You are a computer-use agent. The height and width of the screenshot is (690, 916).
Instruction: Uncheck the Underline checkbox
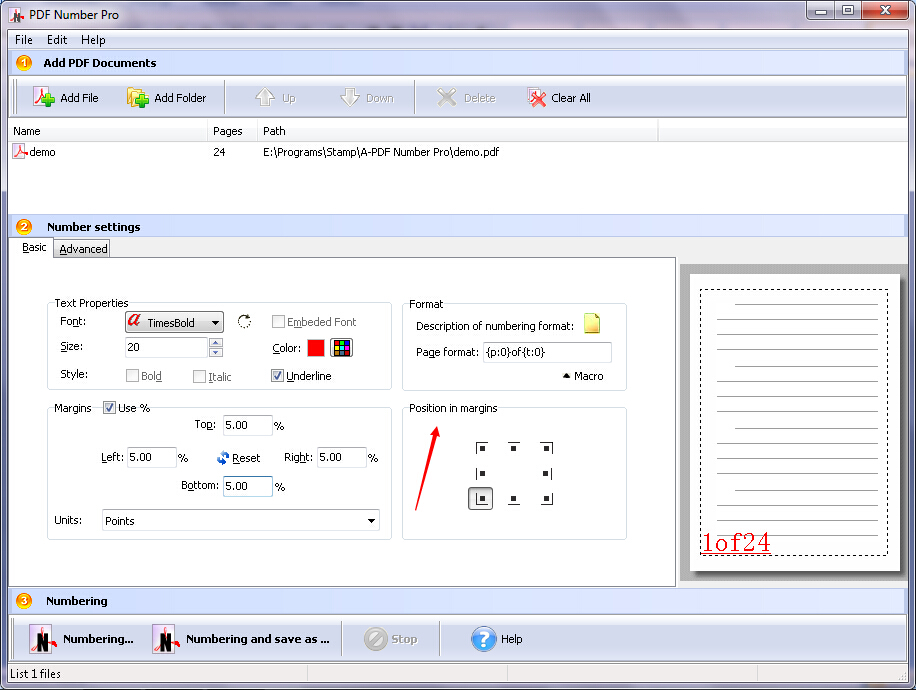point(277,376)
